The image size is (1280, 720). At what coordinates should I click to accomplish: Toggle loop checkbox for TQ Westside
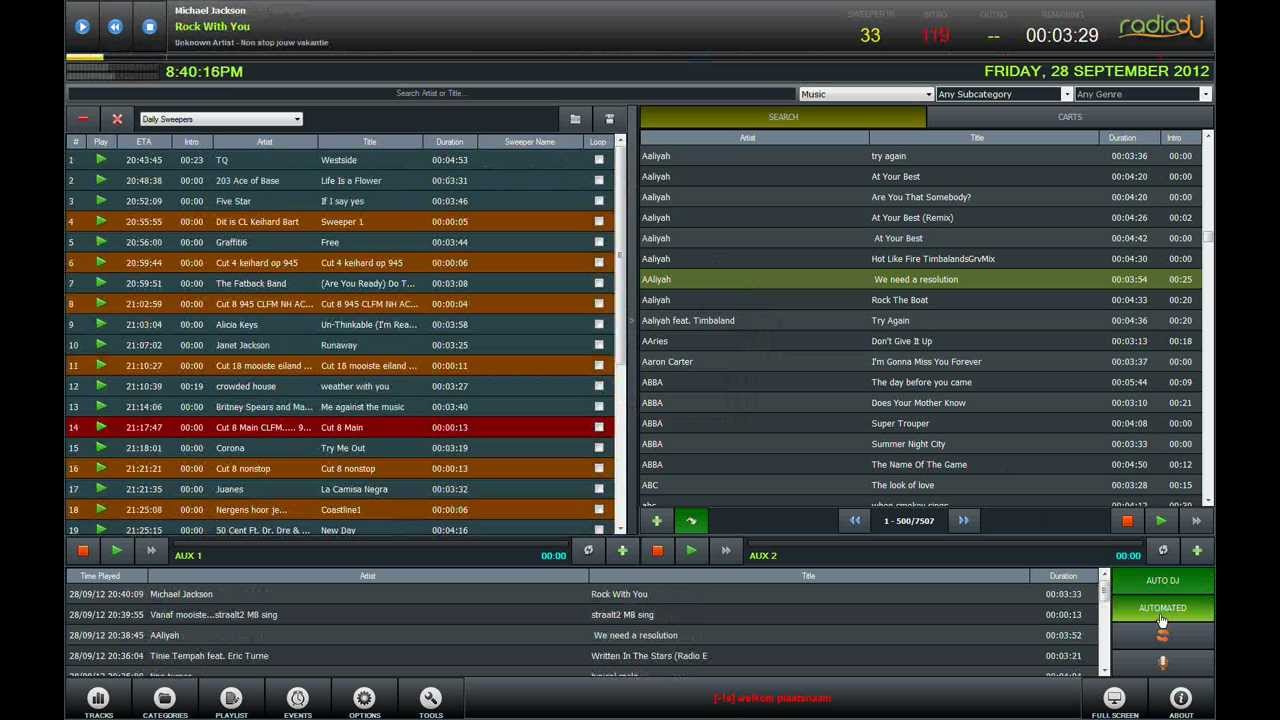(x=599, y=160)
